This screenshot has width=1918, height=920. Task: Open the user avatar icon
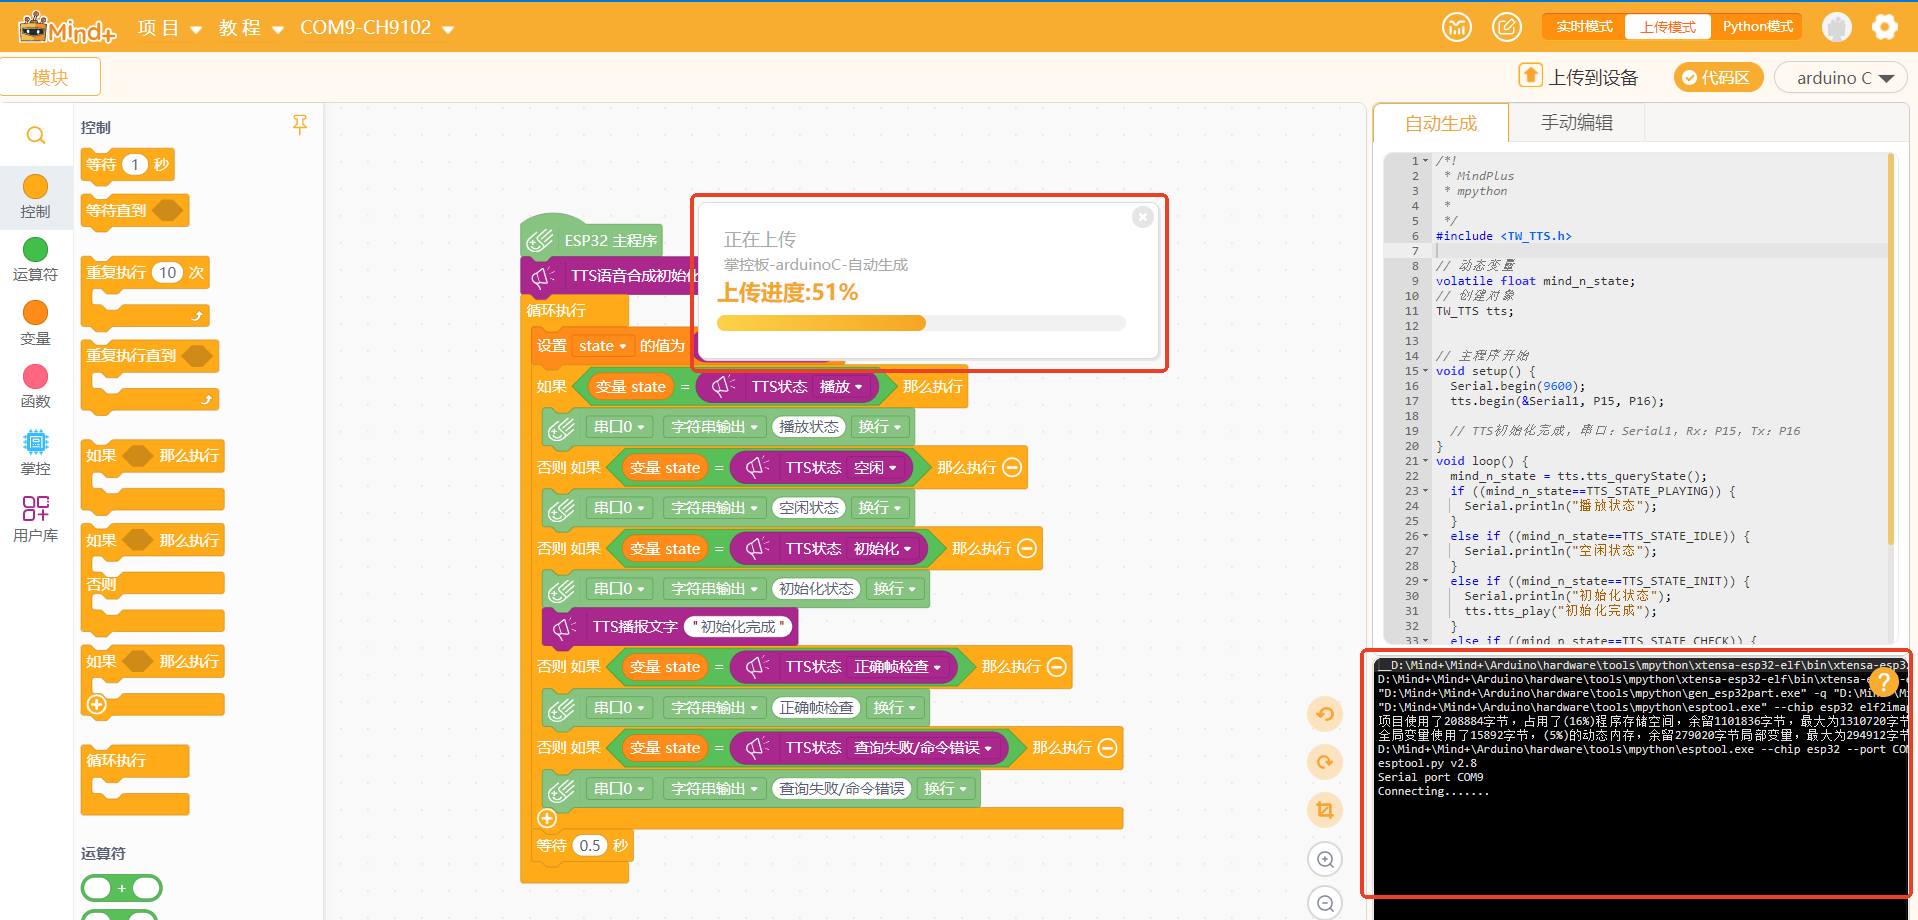click(x=1837, y=27)
